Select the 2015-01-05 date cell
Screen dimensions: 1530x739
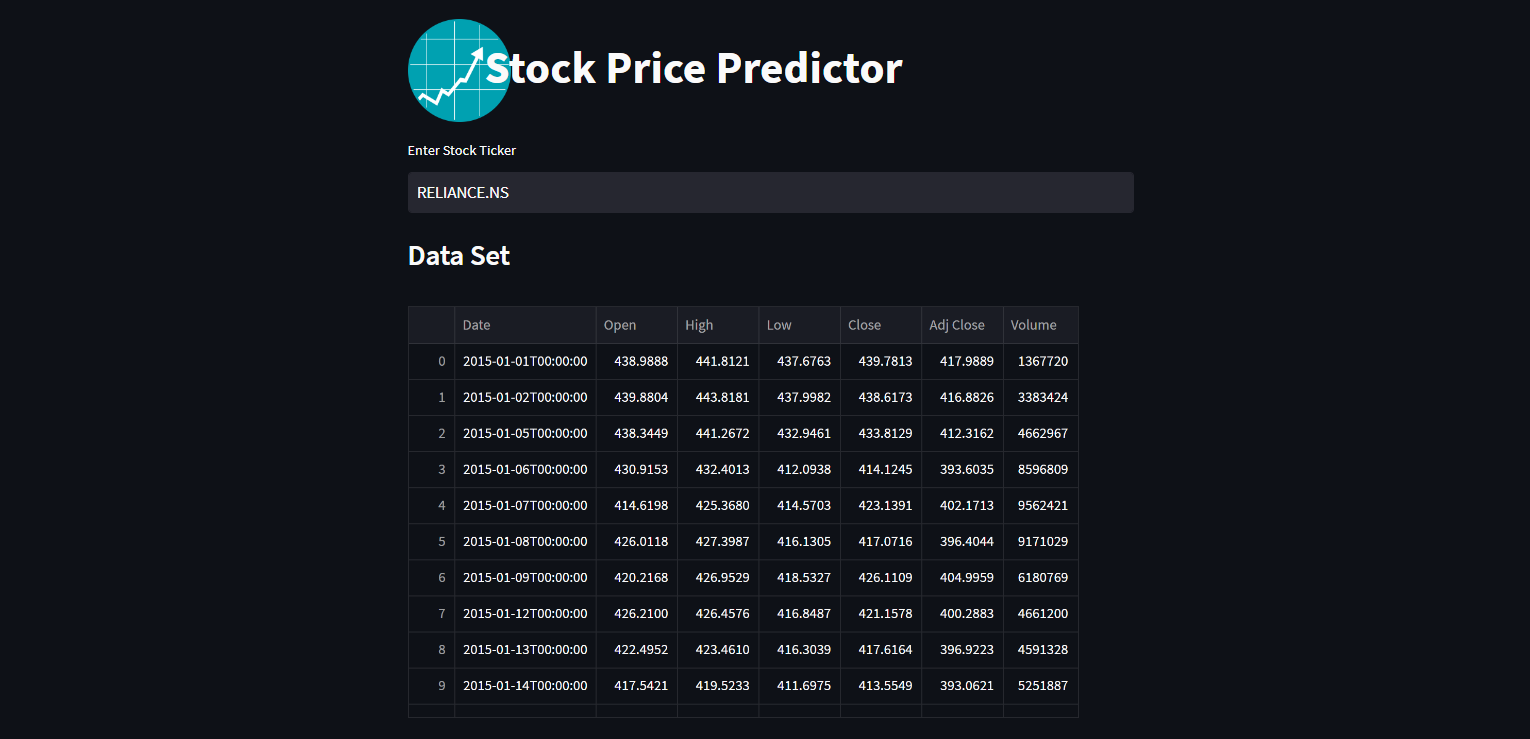524,433
